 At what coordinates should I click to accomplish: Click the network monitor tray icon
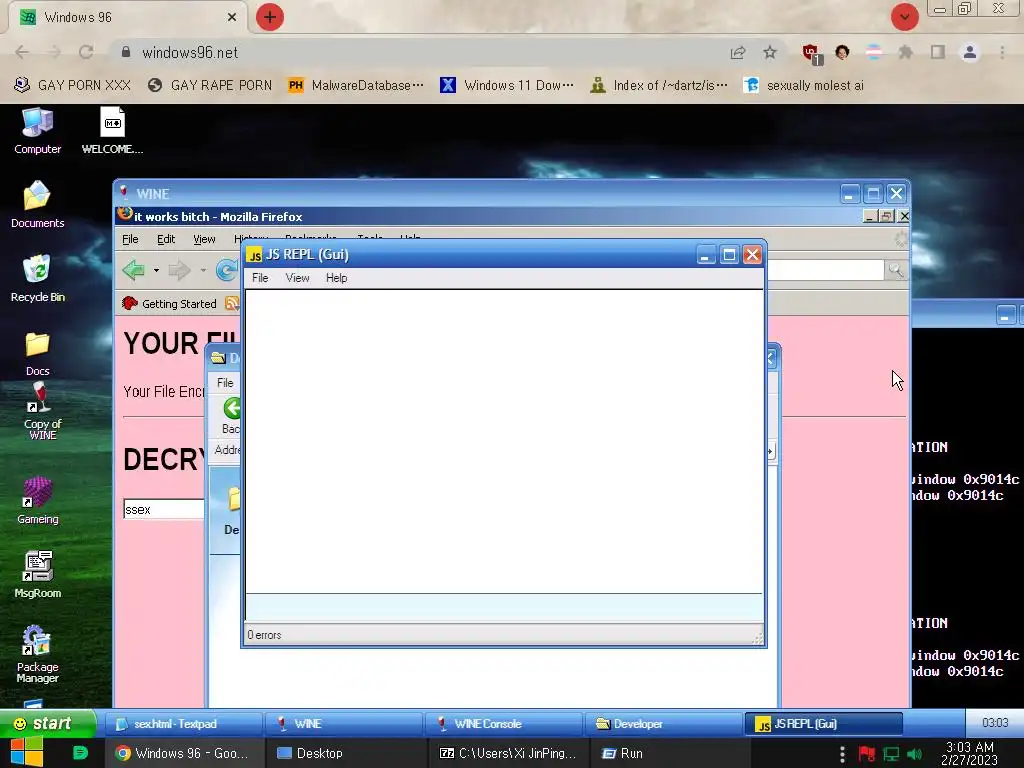pyautogui.click(x=891, y=754)
